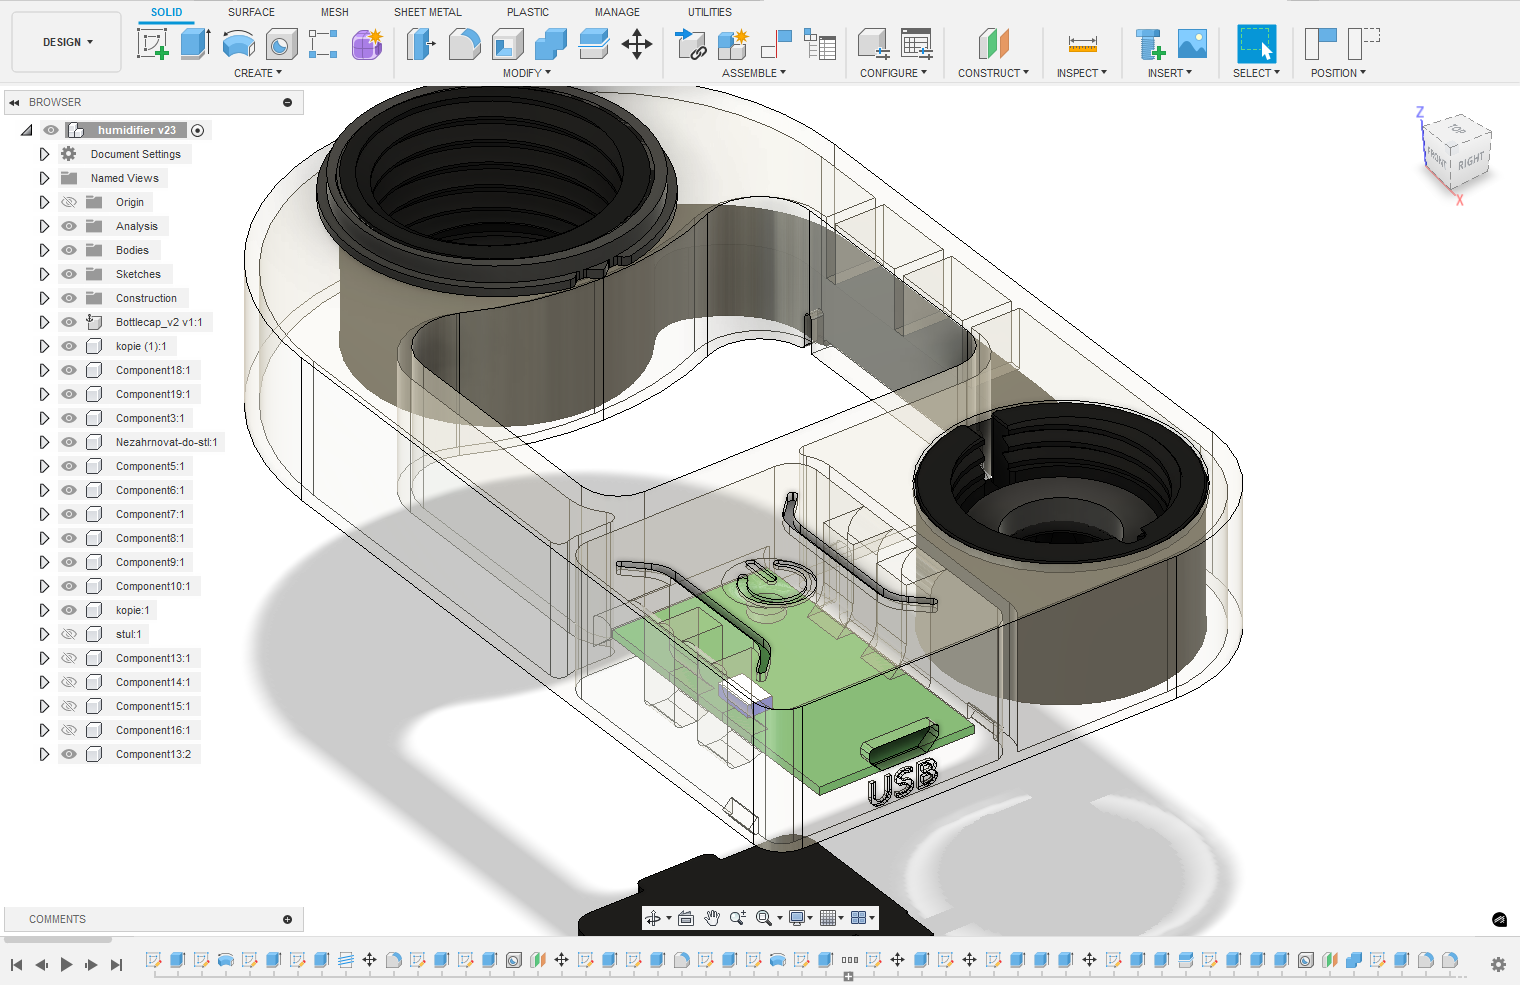Click the Measure tool in Inspect

(x=1082, y=44)
